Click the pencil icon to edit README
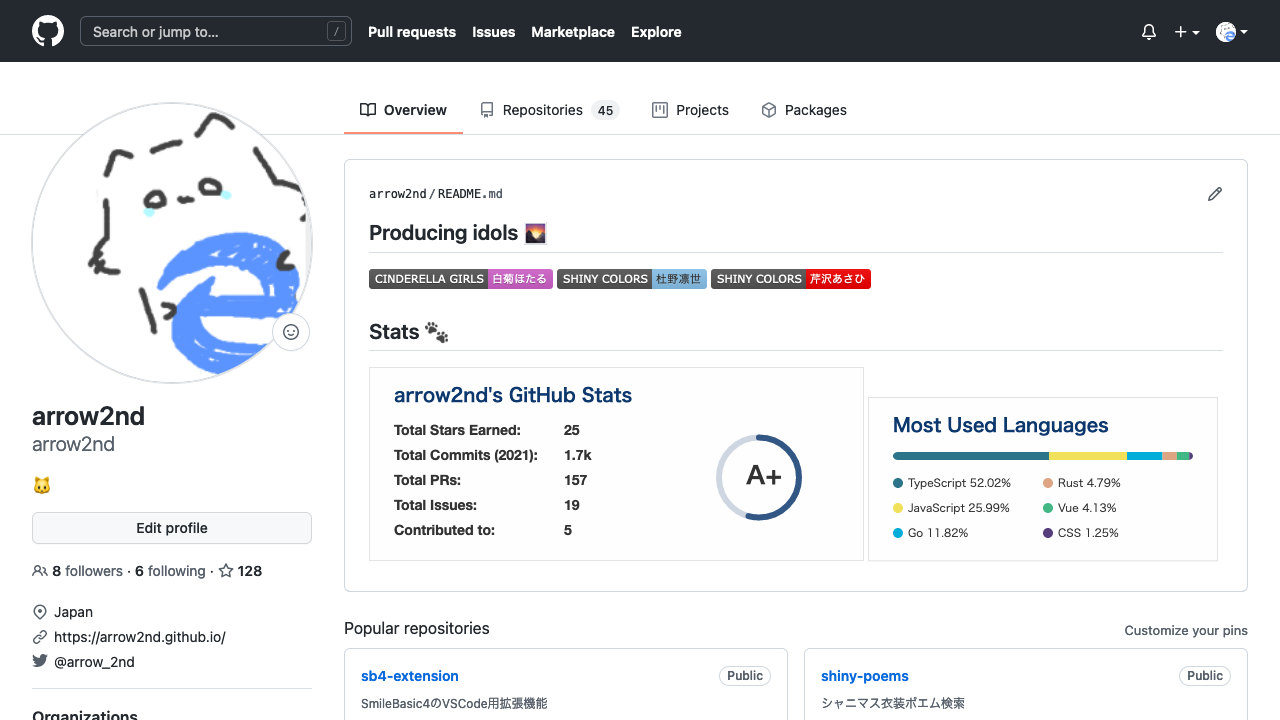The image size is (1280, 720). [x=1215, y=194]
